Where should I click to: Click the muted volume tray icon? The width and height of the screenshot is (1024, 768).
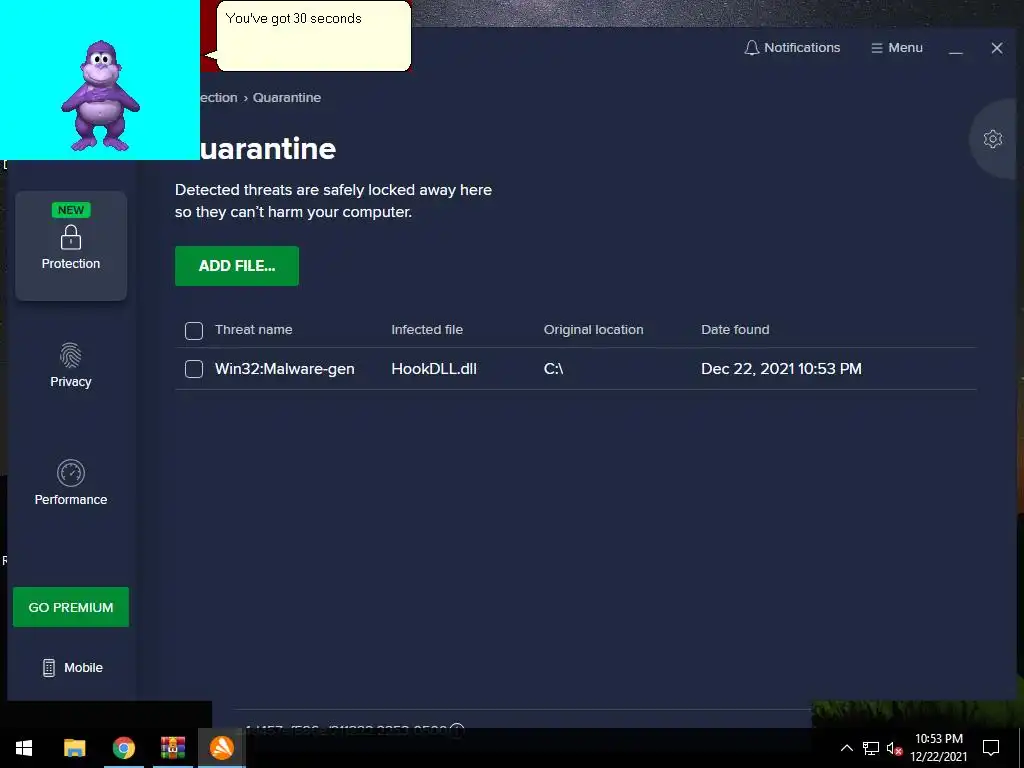click(895, 748)
